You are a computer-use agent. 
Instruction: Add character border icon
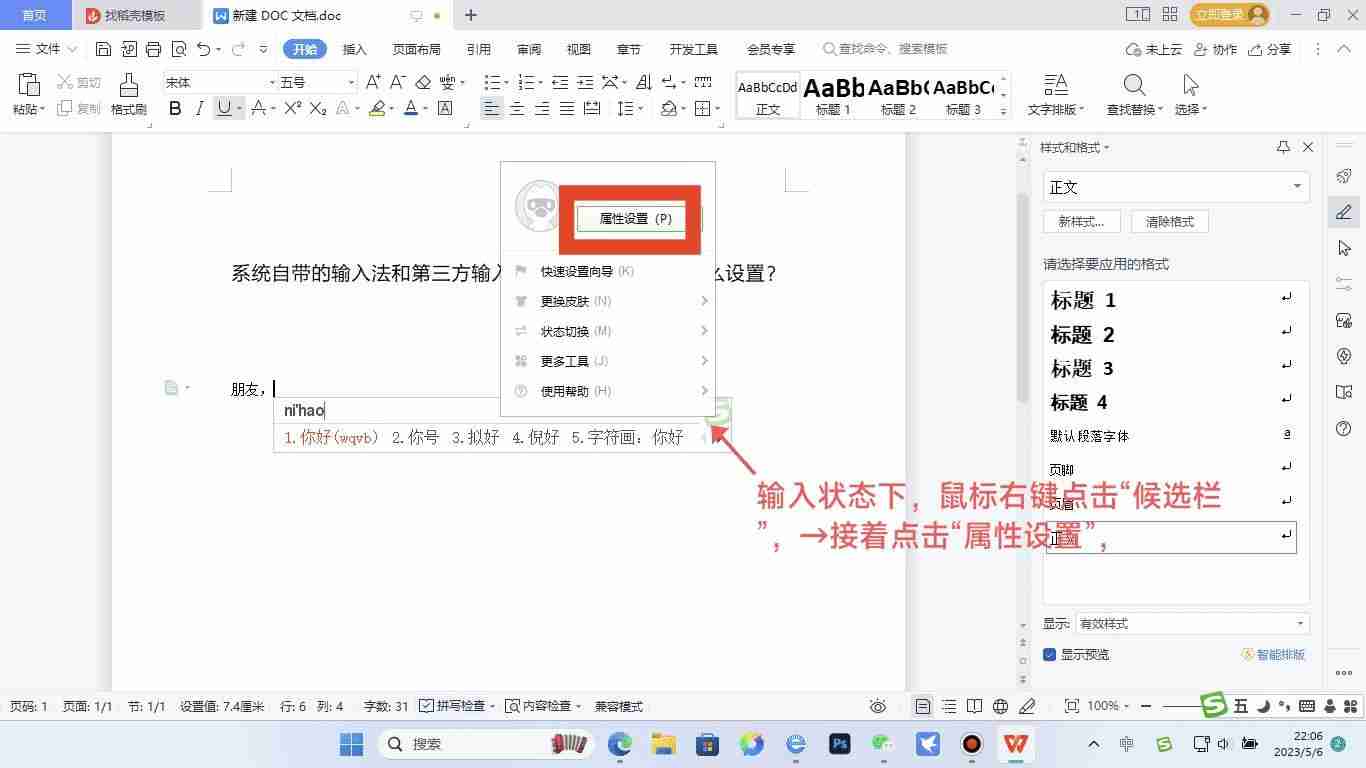click(446, 108)
